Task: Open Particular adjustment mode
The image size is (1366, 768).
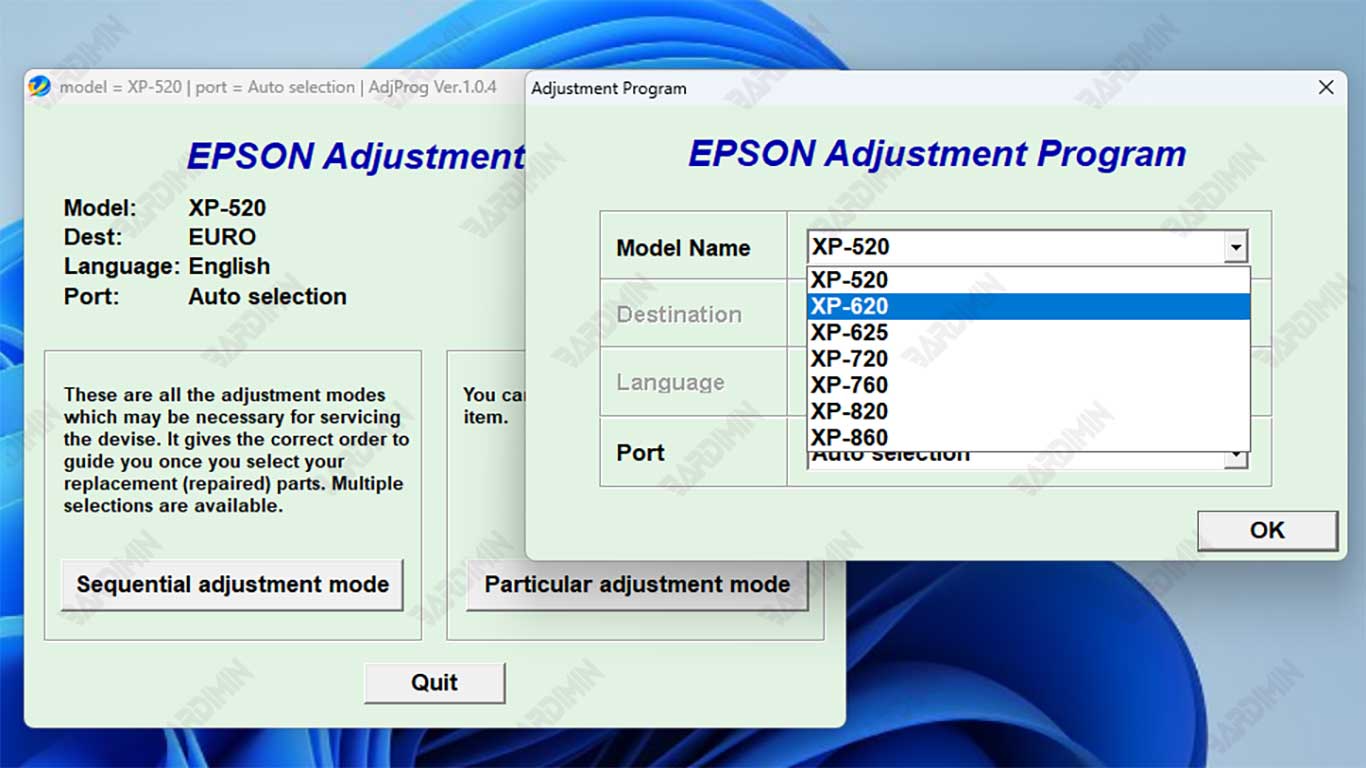Action: point(637,585)
